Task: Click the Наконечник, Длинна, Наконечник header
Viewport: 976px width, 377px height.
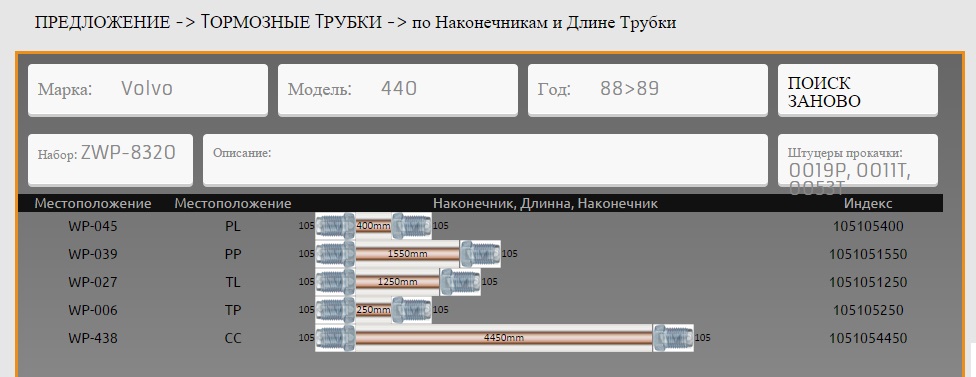Action: (545, 203)
